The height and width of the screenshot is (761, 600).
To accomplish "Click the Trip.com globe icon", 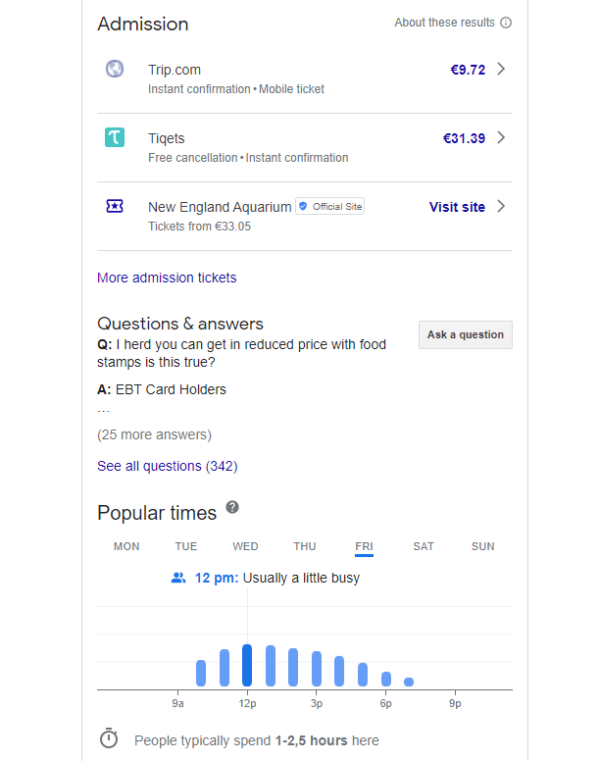I will tap(114, 69).
